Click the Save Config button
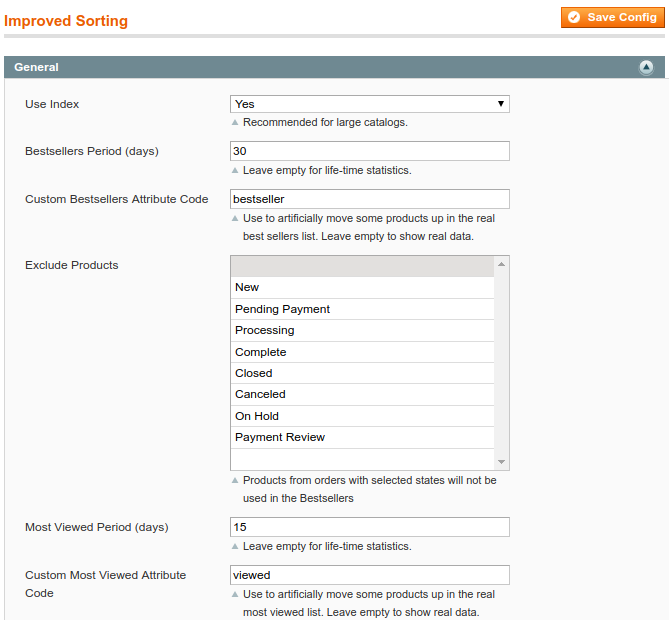 point(612,17)
